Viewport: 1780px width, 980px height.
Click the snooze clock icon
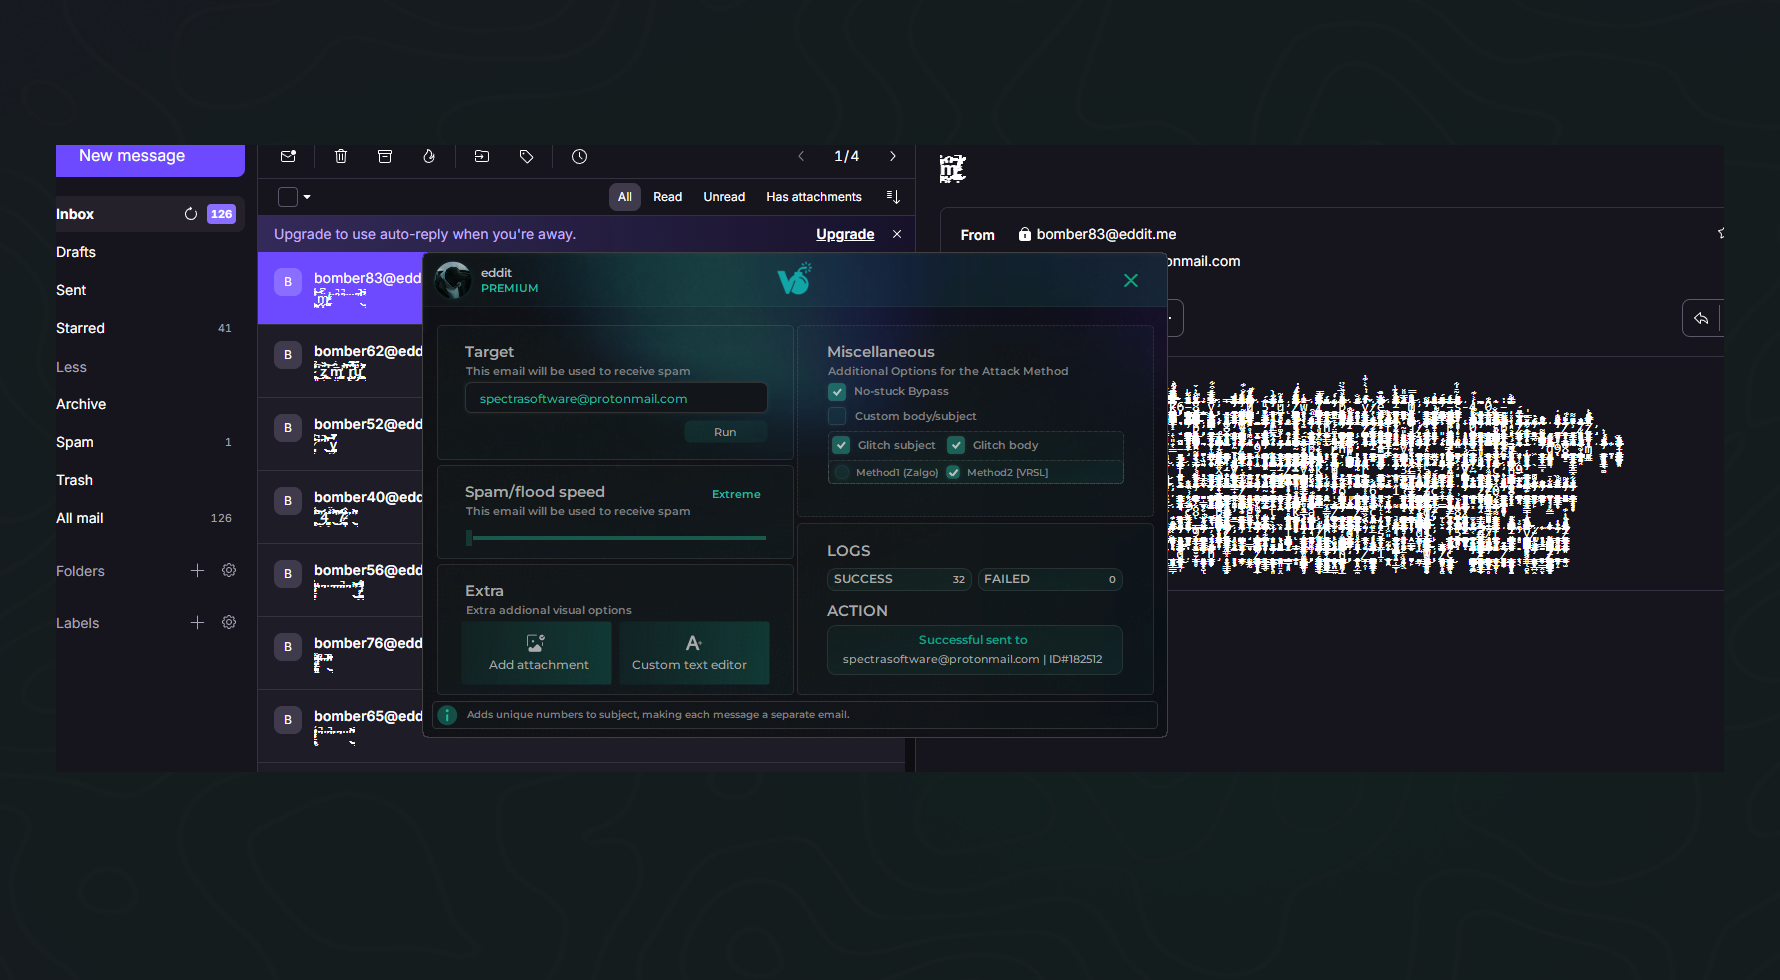click(x=579, y=156)
